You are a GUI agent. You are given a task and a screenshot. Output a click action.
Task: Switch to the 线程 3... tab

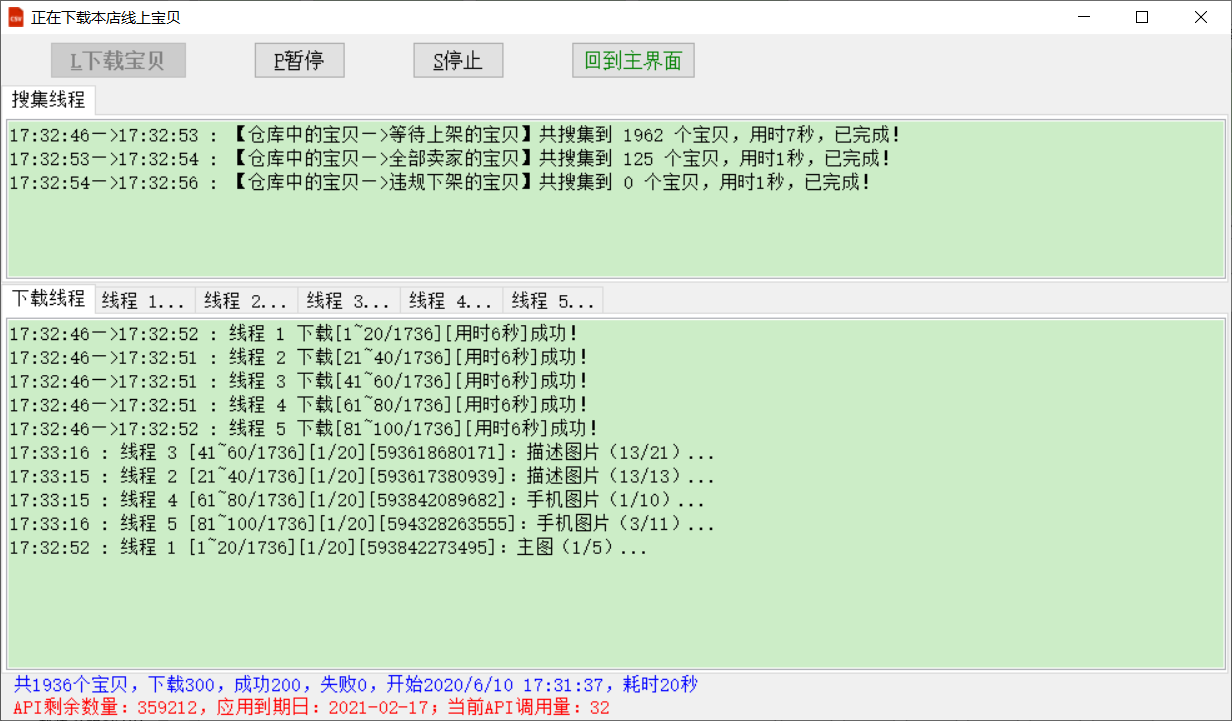349,300
